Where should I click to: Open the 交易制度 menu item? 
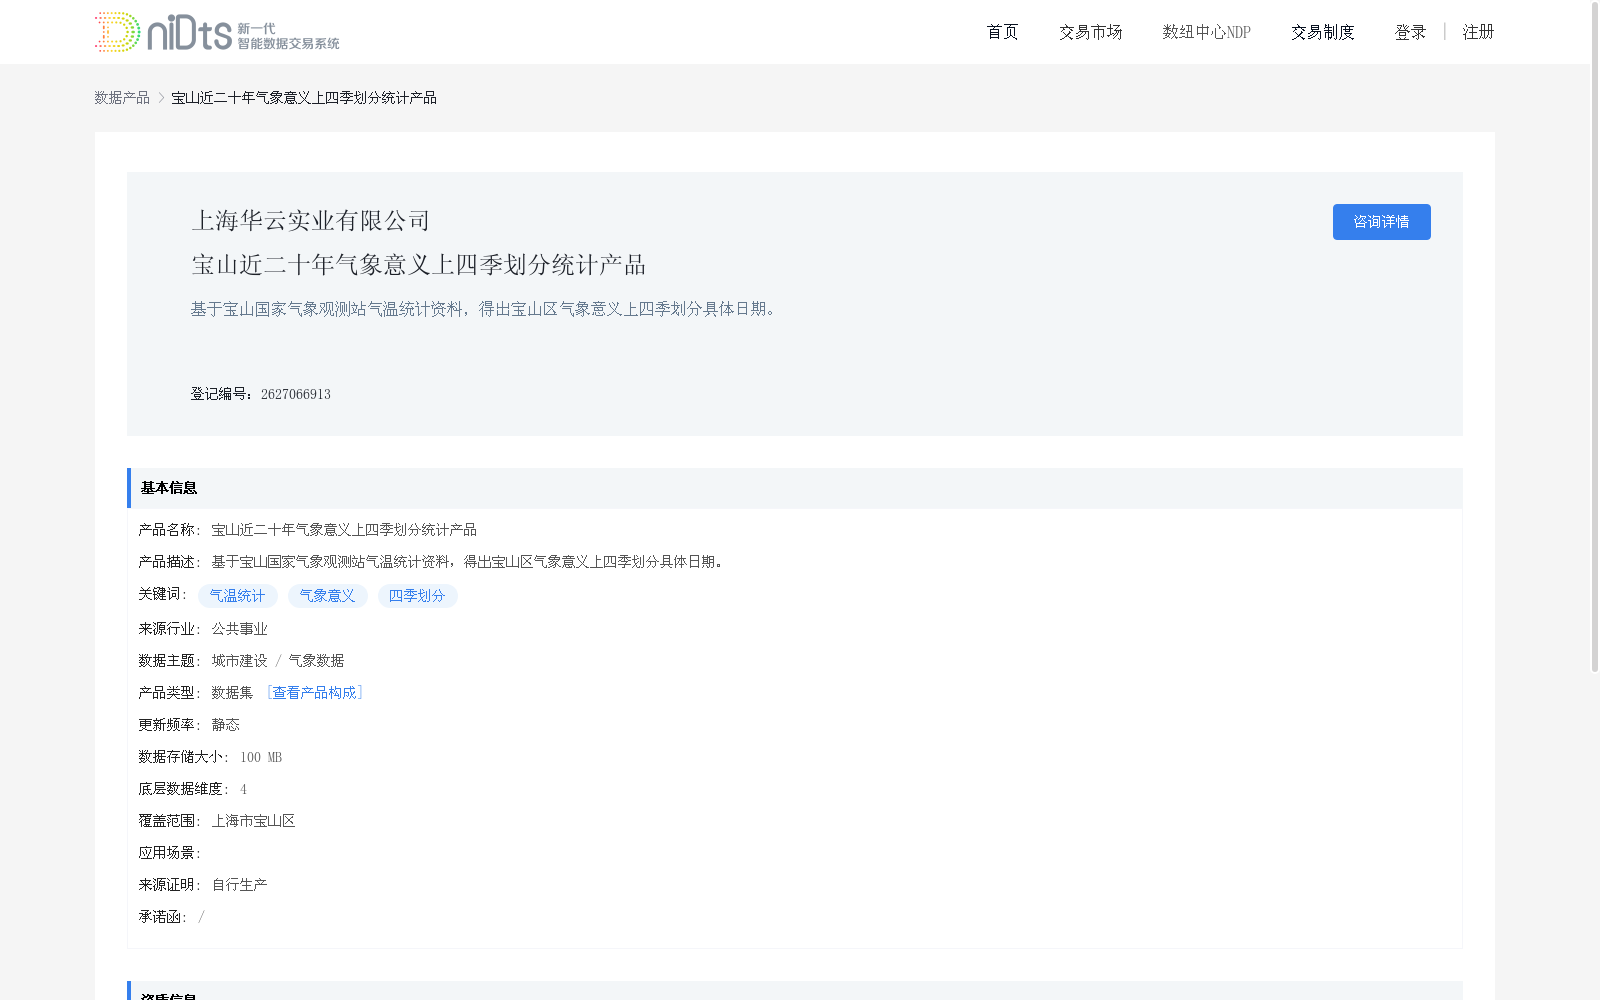pyautogui.click(x=1322, y=32)
